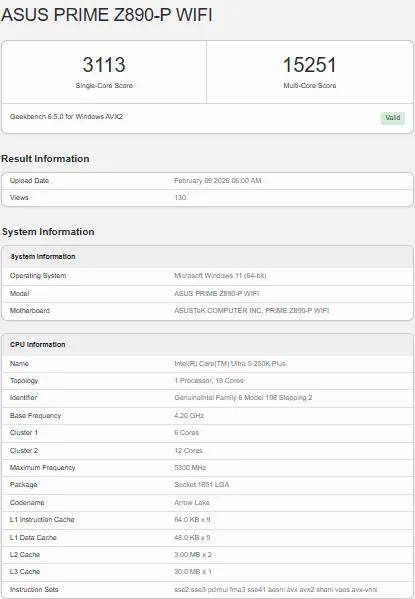This screenshot has height=599, width=415.
Task: Click the L1 Data Cache label
Action: pyautogui.click(x=33, y=537)
